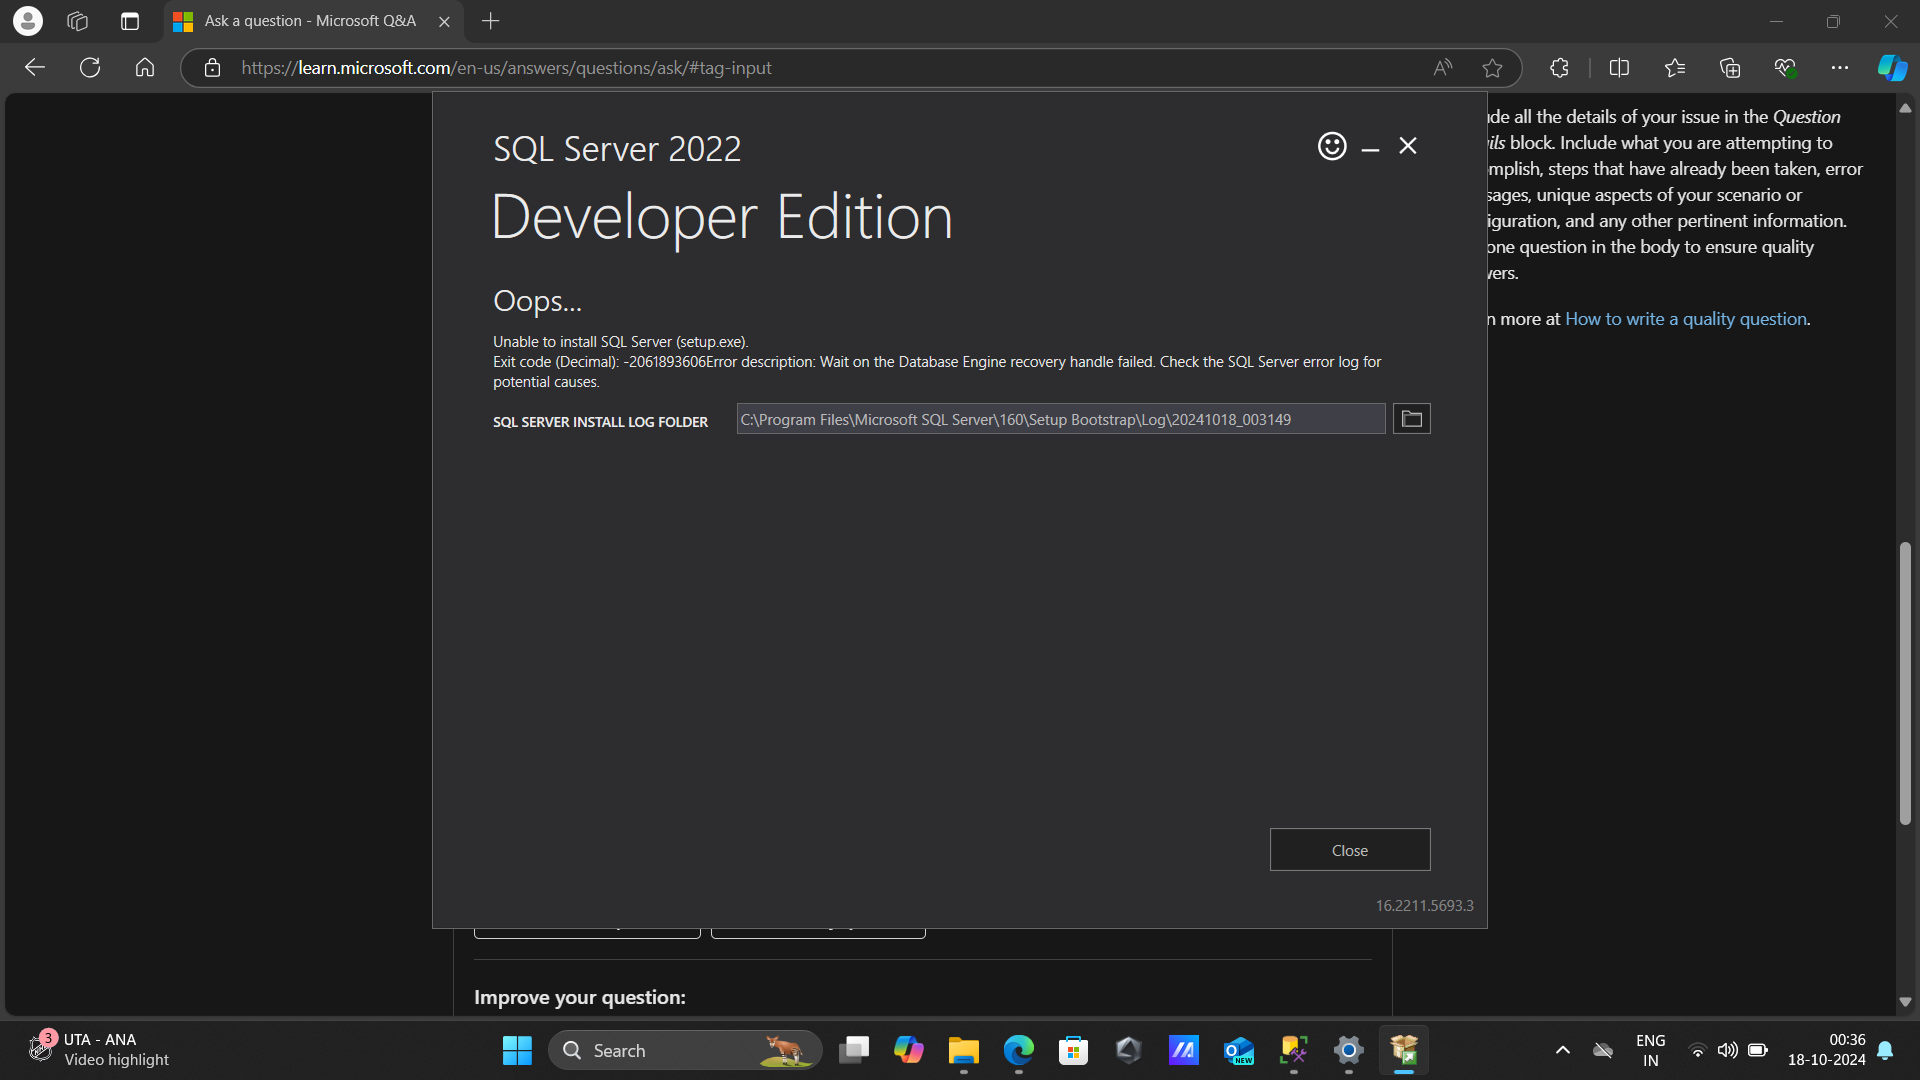The height and width of the screenshot is (1080, 1920).
Task: Open the tab actions menu icon
Action: [x=129, y=21]
